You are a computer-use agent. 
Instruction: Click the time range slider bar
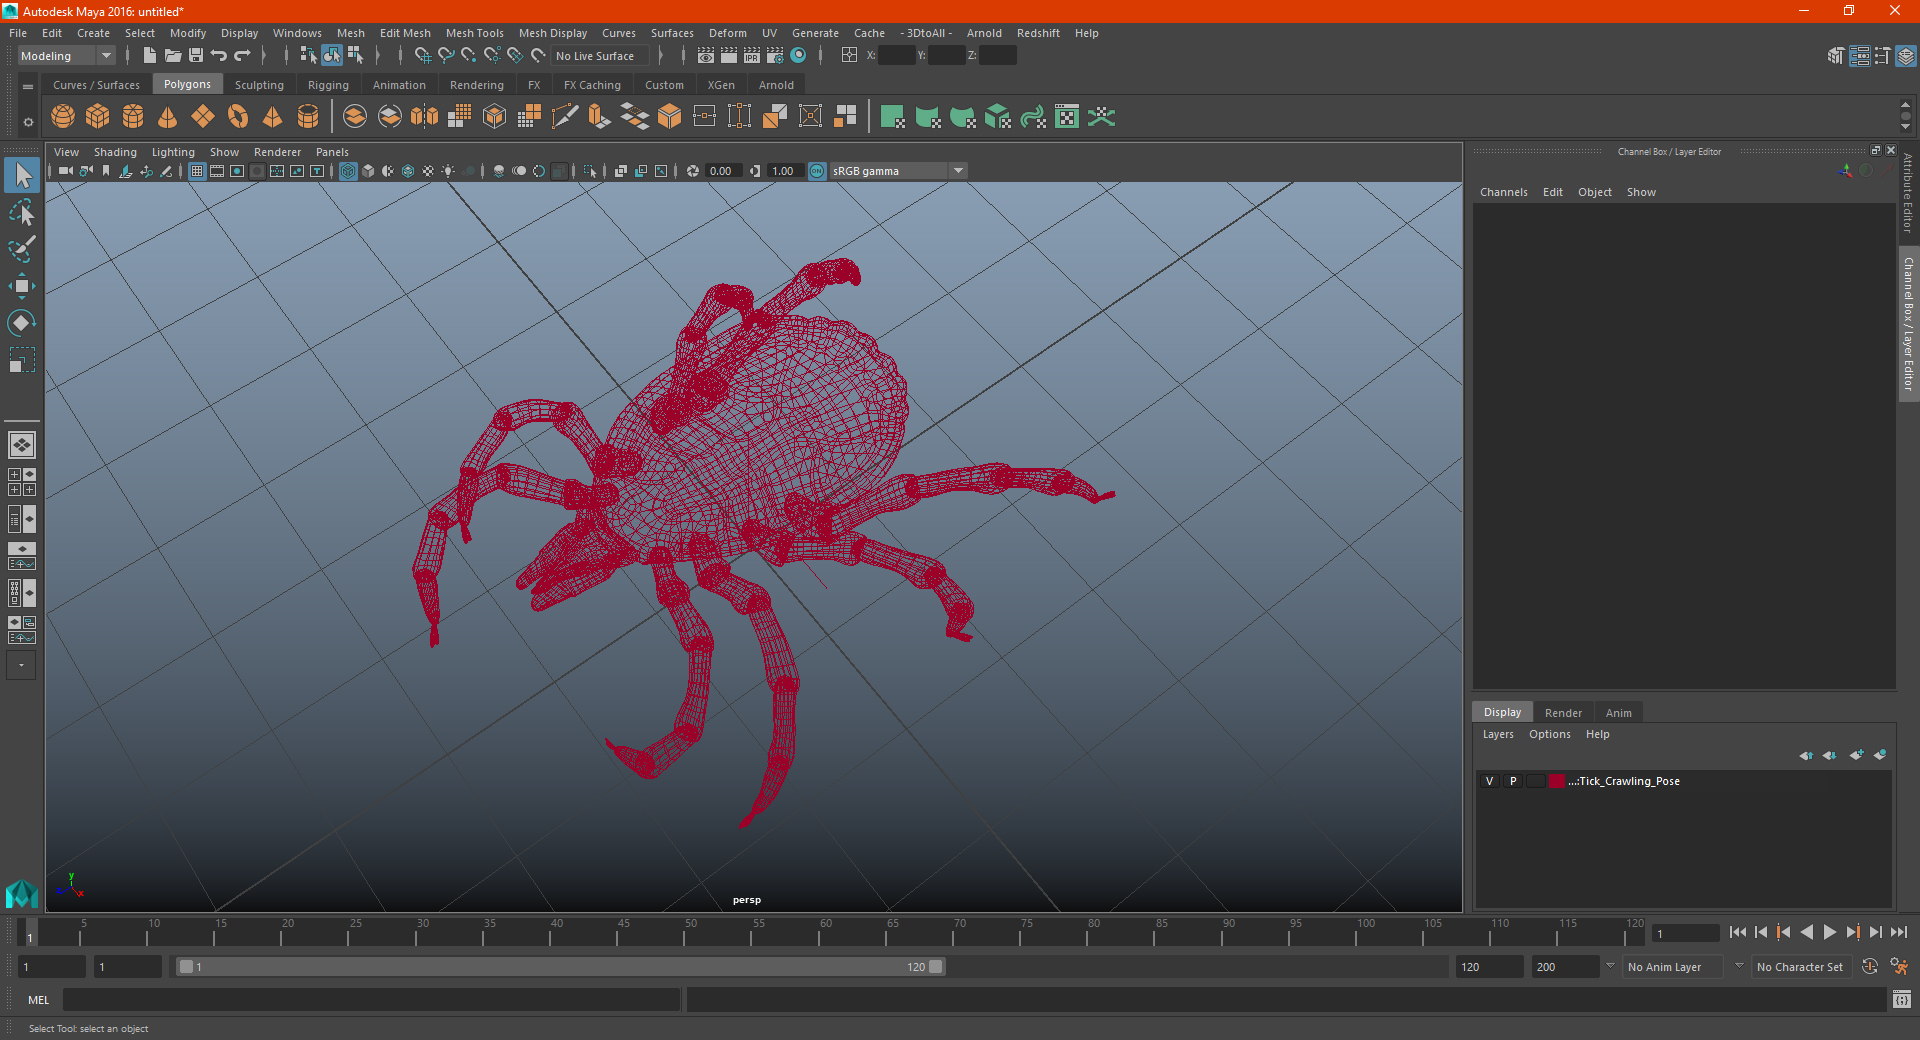(x=560, y=967)
